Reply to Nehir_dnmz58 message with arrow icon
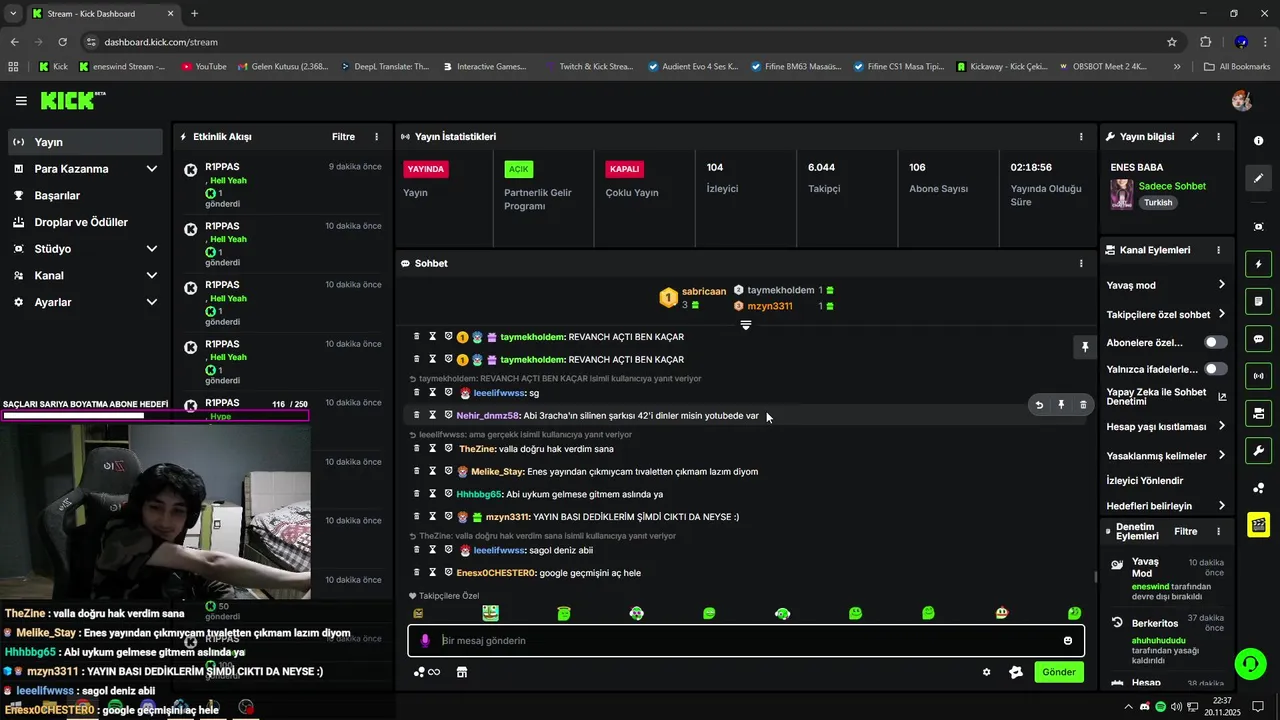 1039,405
